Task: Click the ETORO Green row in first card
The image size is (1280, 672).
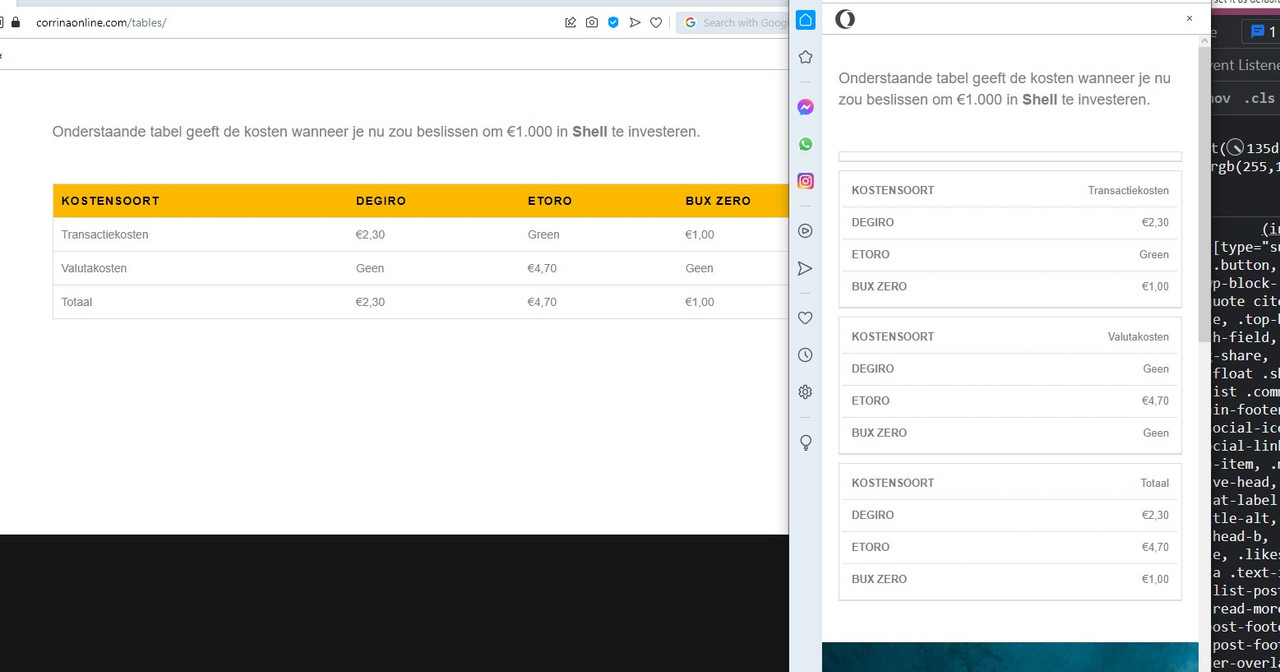Action: pyautogui.click(x=1010, y=255)
